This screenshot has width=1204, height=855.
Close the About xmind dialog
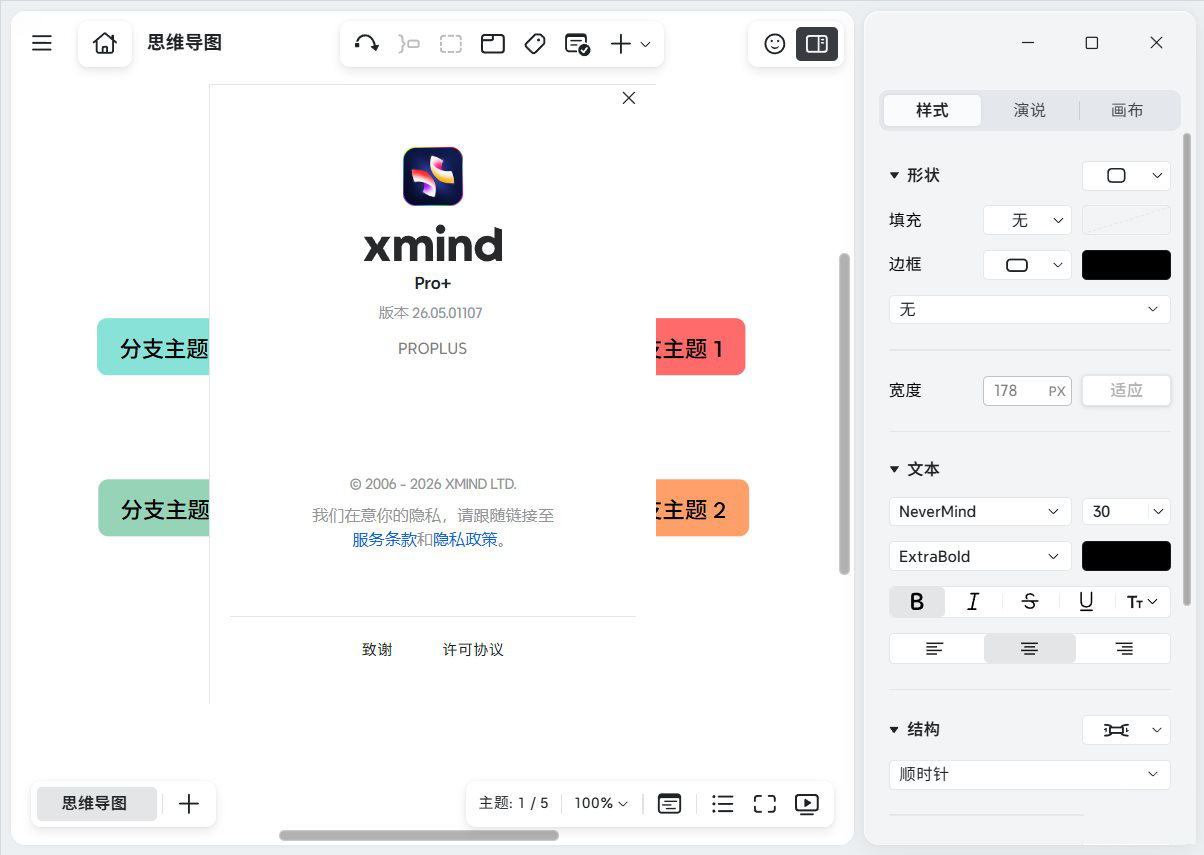(x=629, y=98)
